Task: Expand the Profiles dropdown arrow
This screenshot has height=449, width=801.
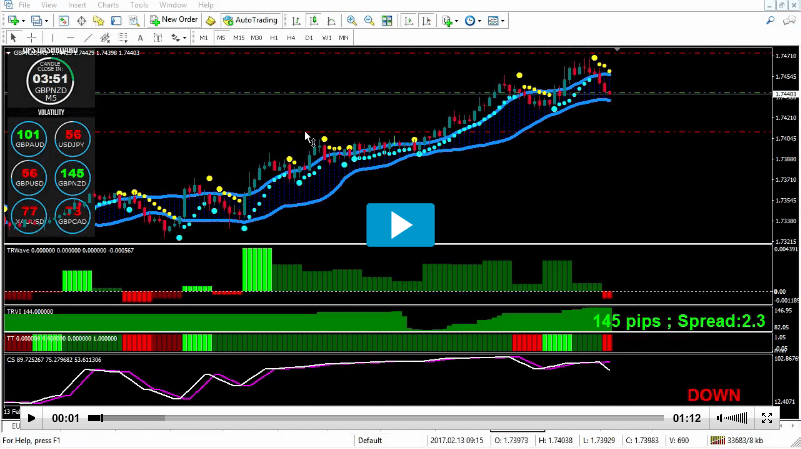Action: (x=46, y=21)
